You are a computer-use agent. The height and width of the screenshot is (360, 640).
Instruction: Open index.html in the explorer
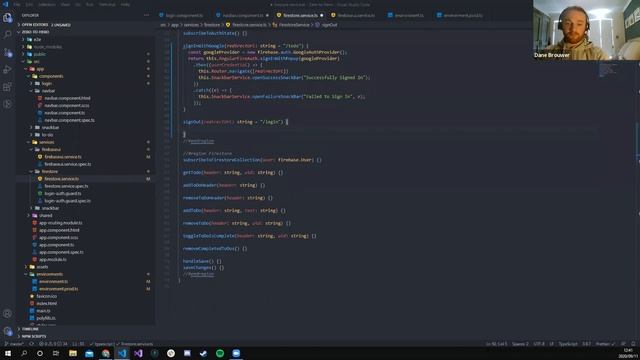[47, 304]
